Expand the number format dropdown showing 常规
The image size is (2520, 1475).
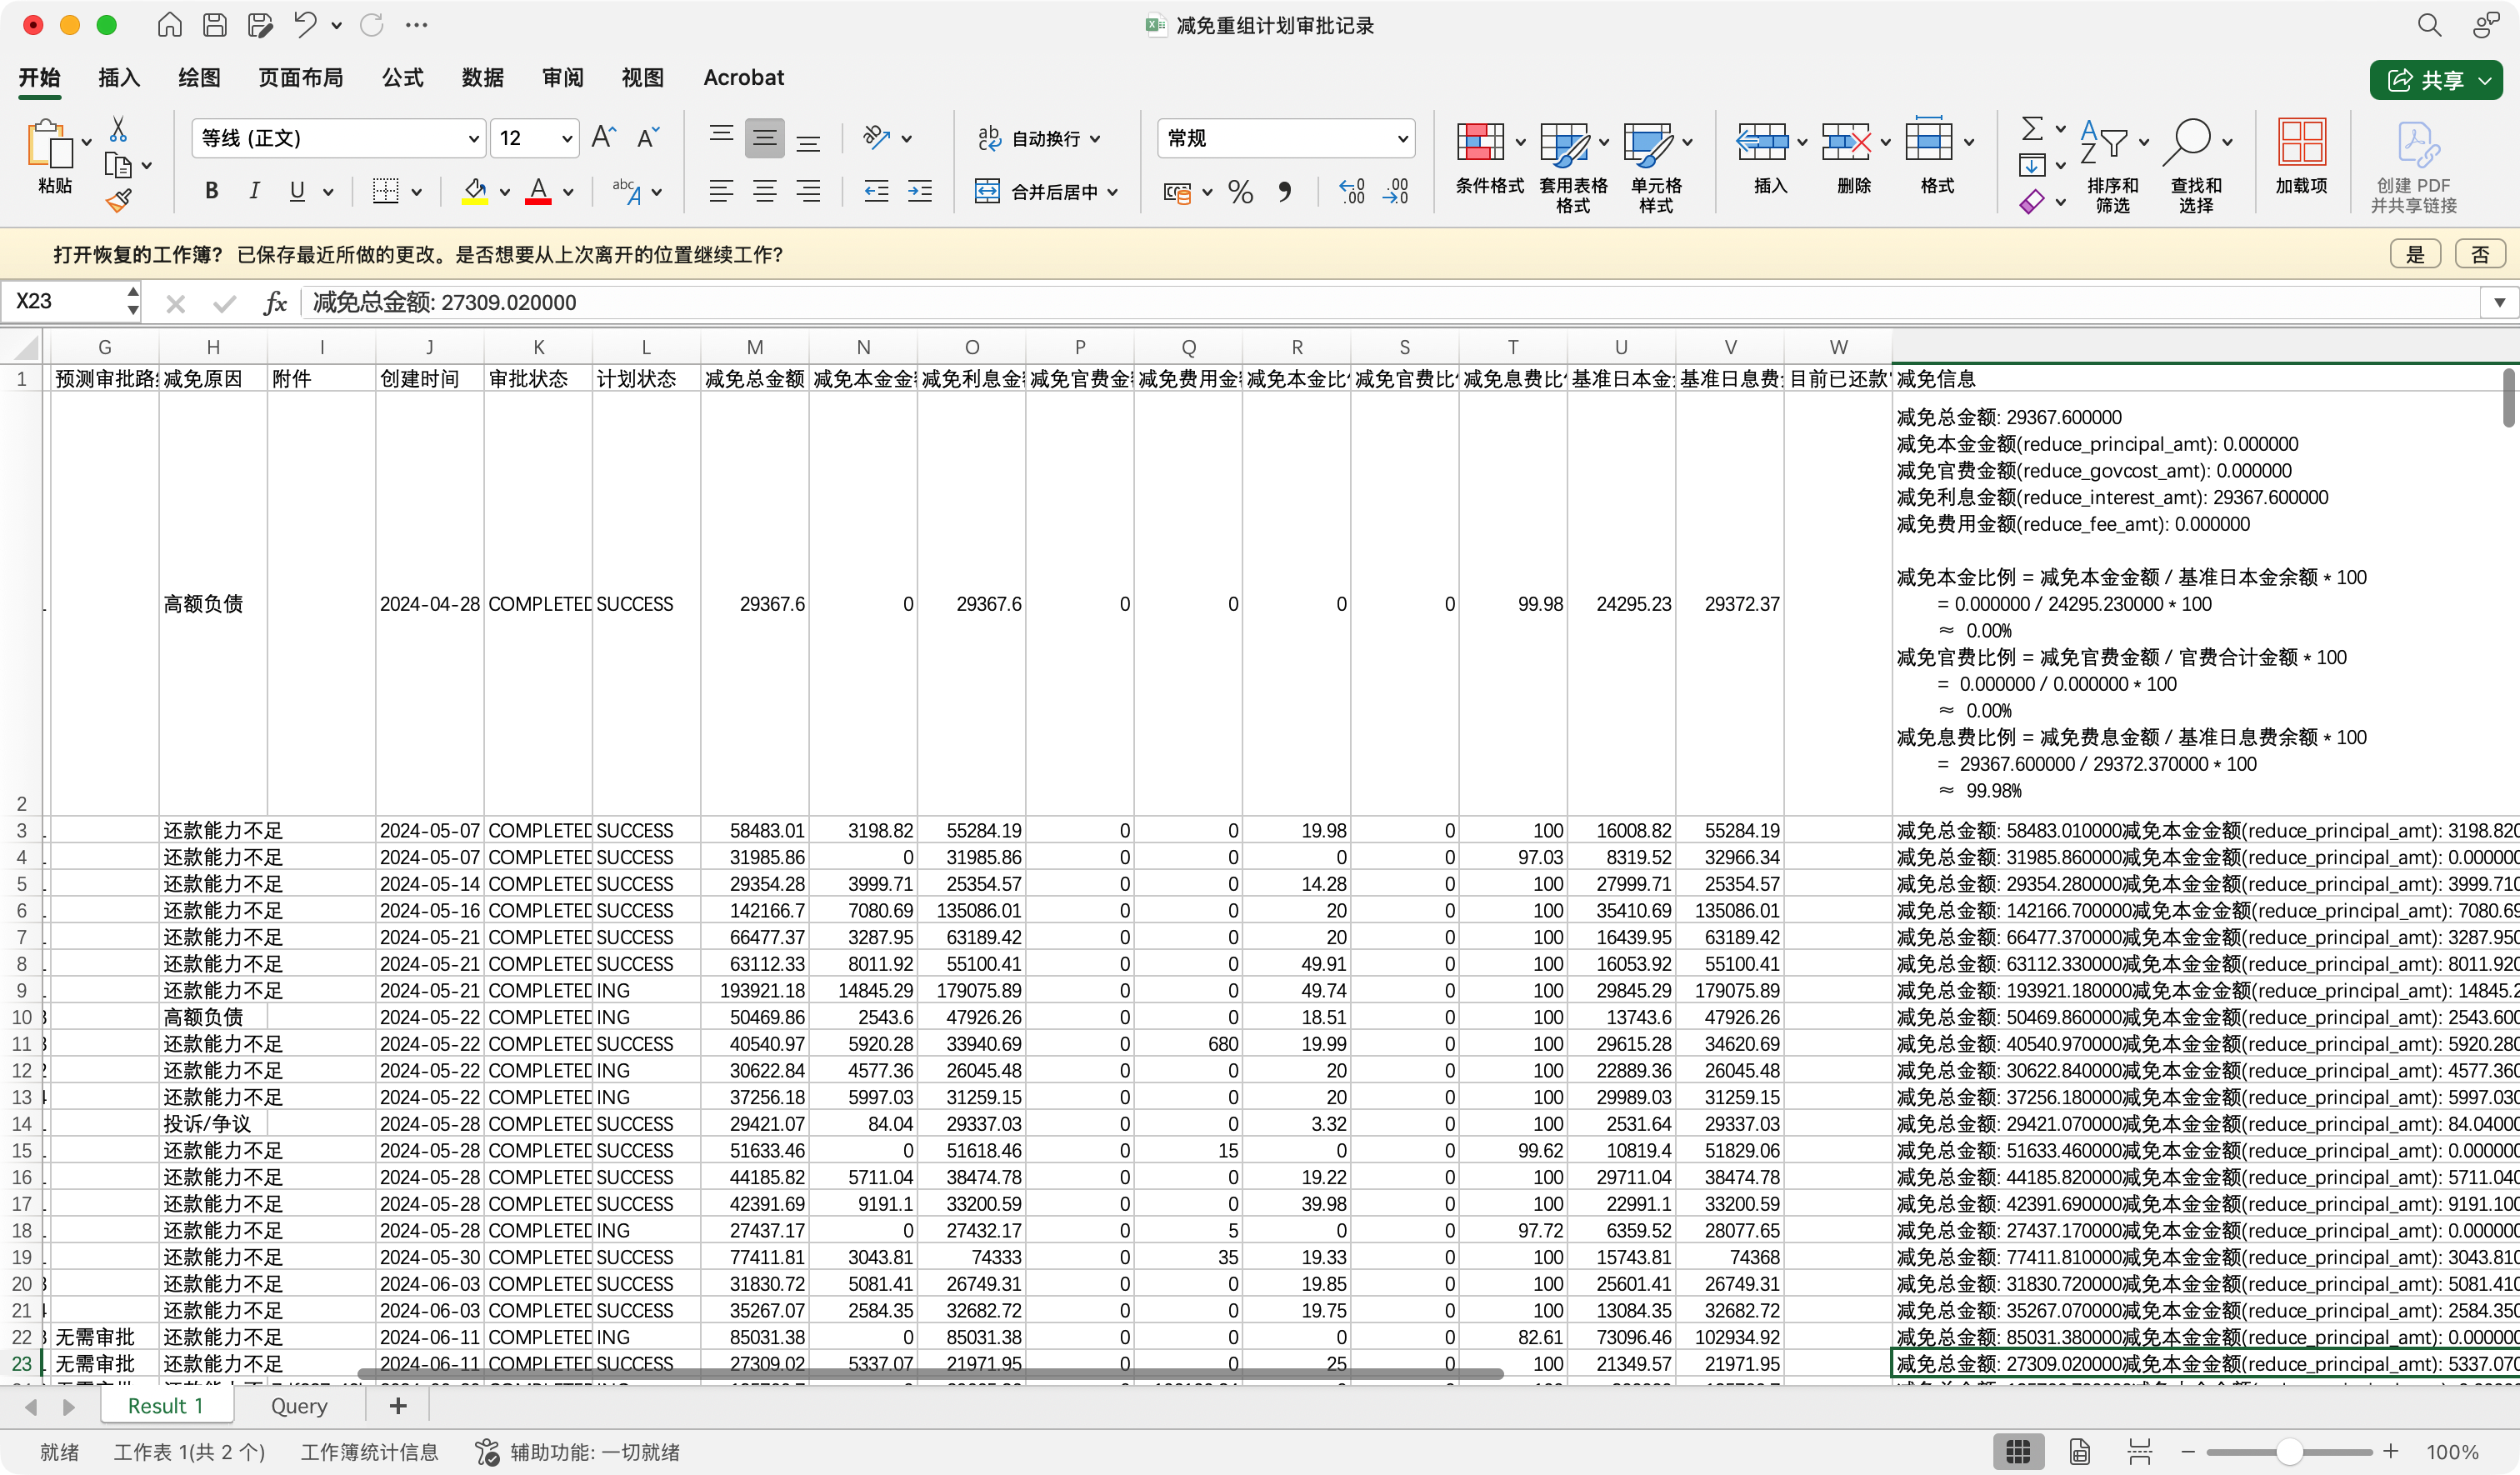click(x=1402, y=139)
